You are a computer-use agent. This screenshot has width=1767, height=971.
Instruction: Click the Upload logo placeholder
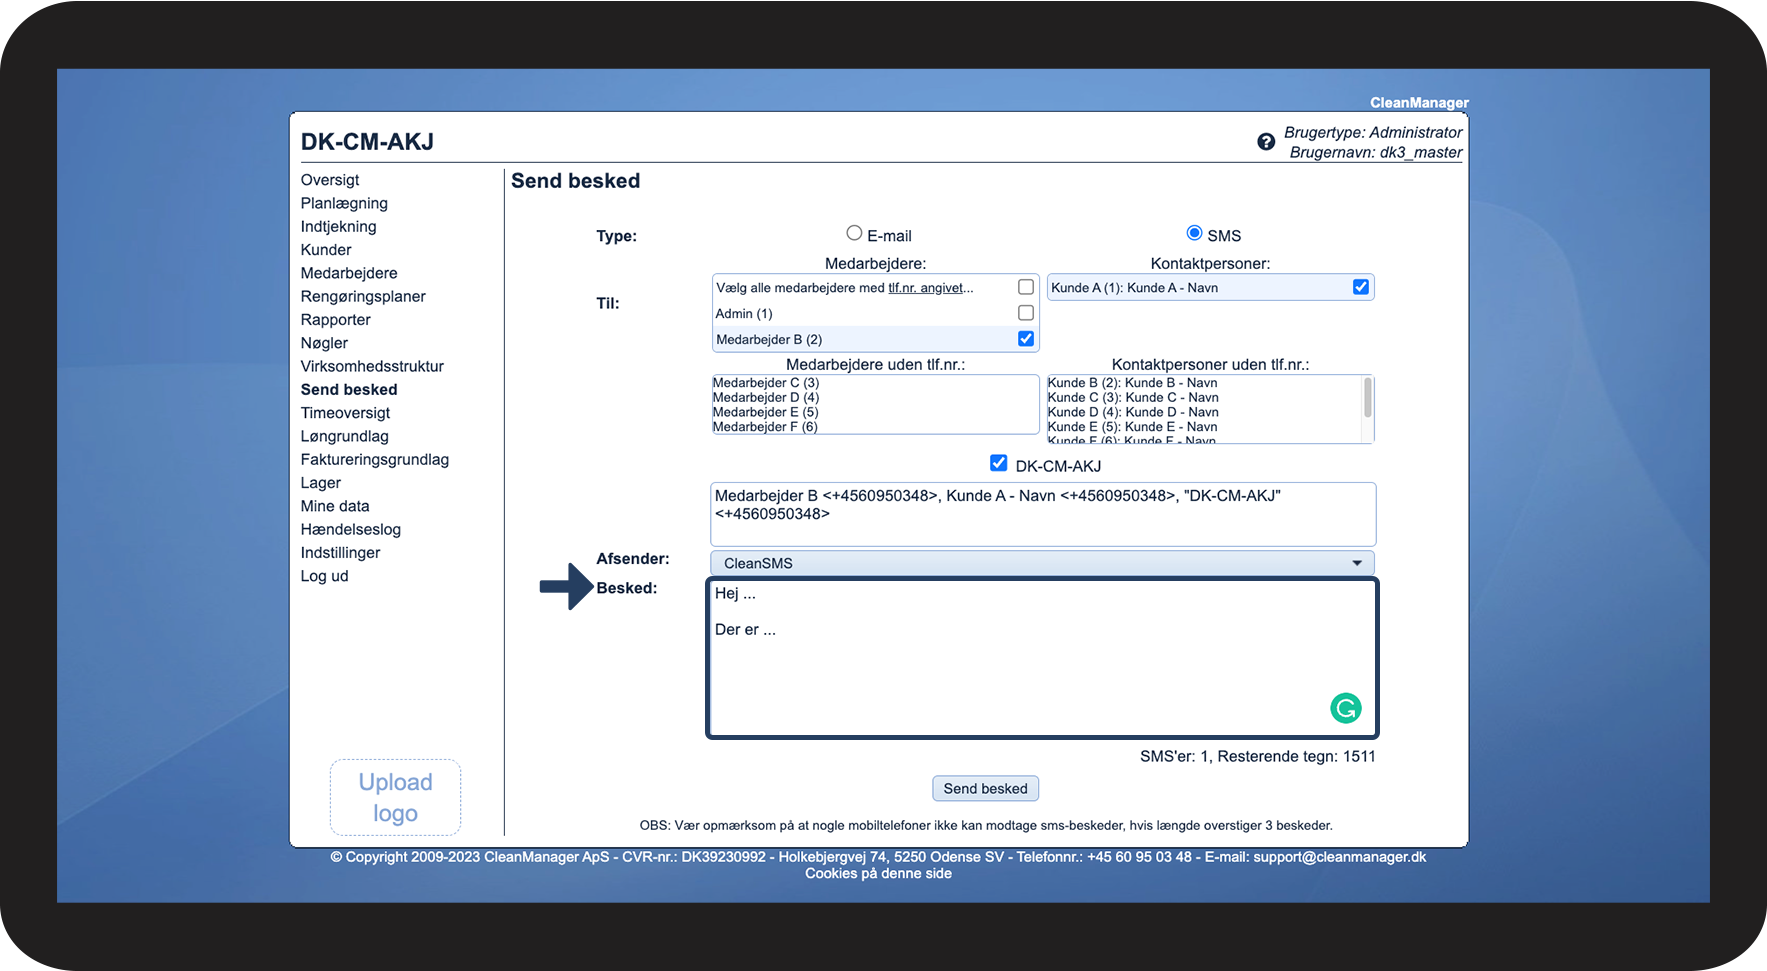click(x=395, y=797)
